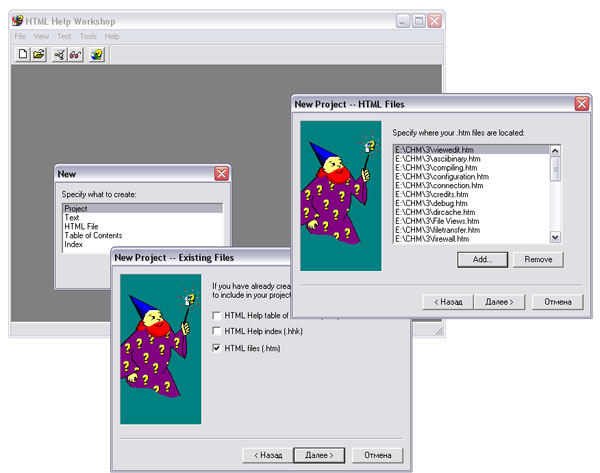Click the file list scroll down arrow
The height and width of the screenshot is (473, 600).
[555, 237]
